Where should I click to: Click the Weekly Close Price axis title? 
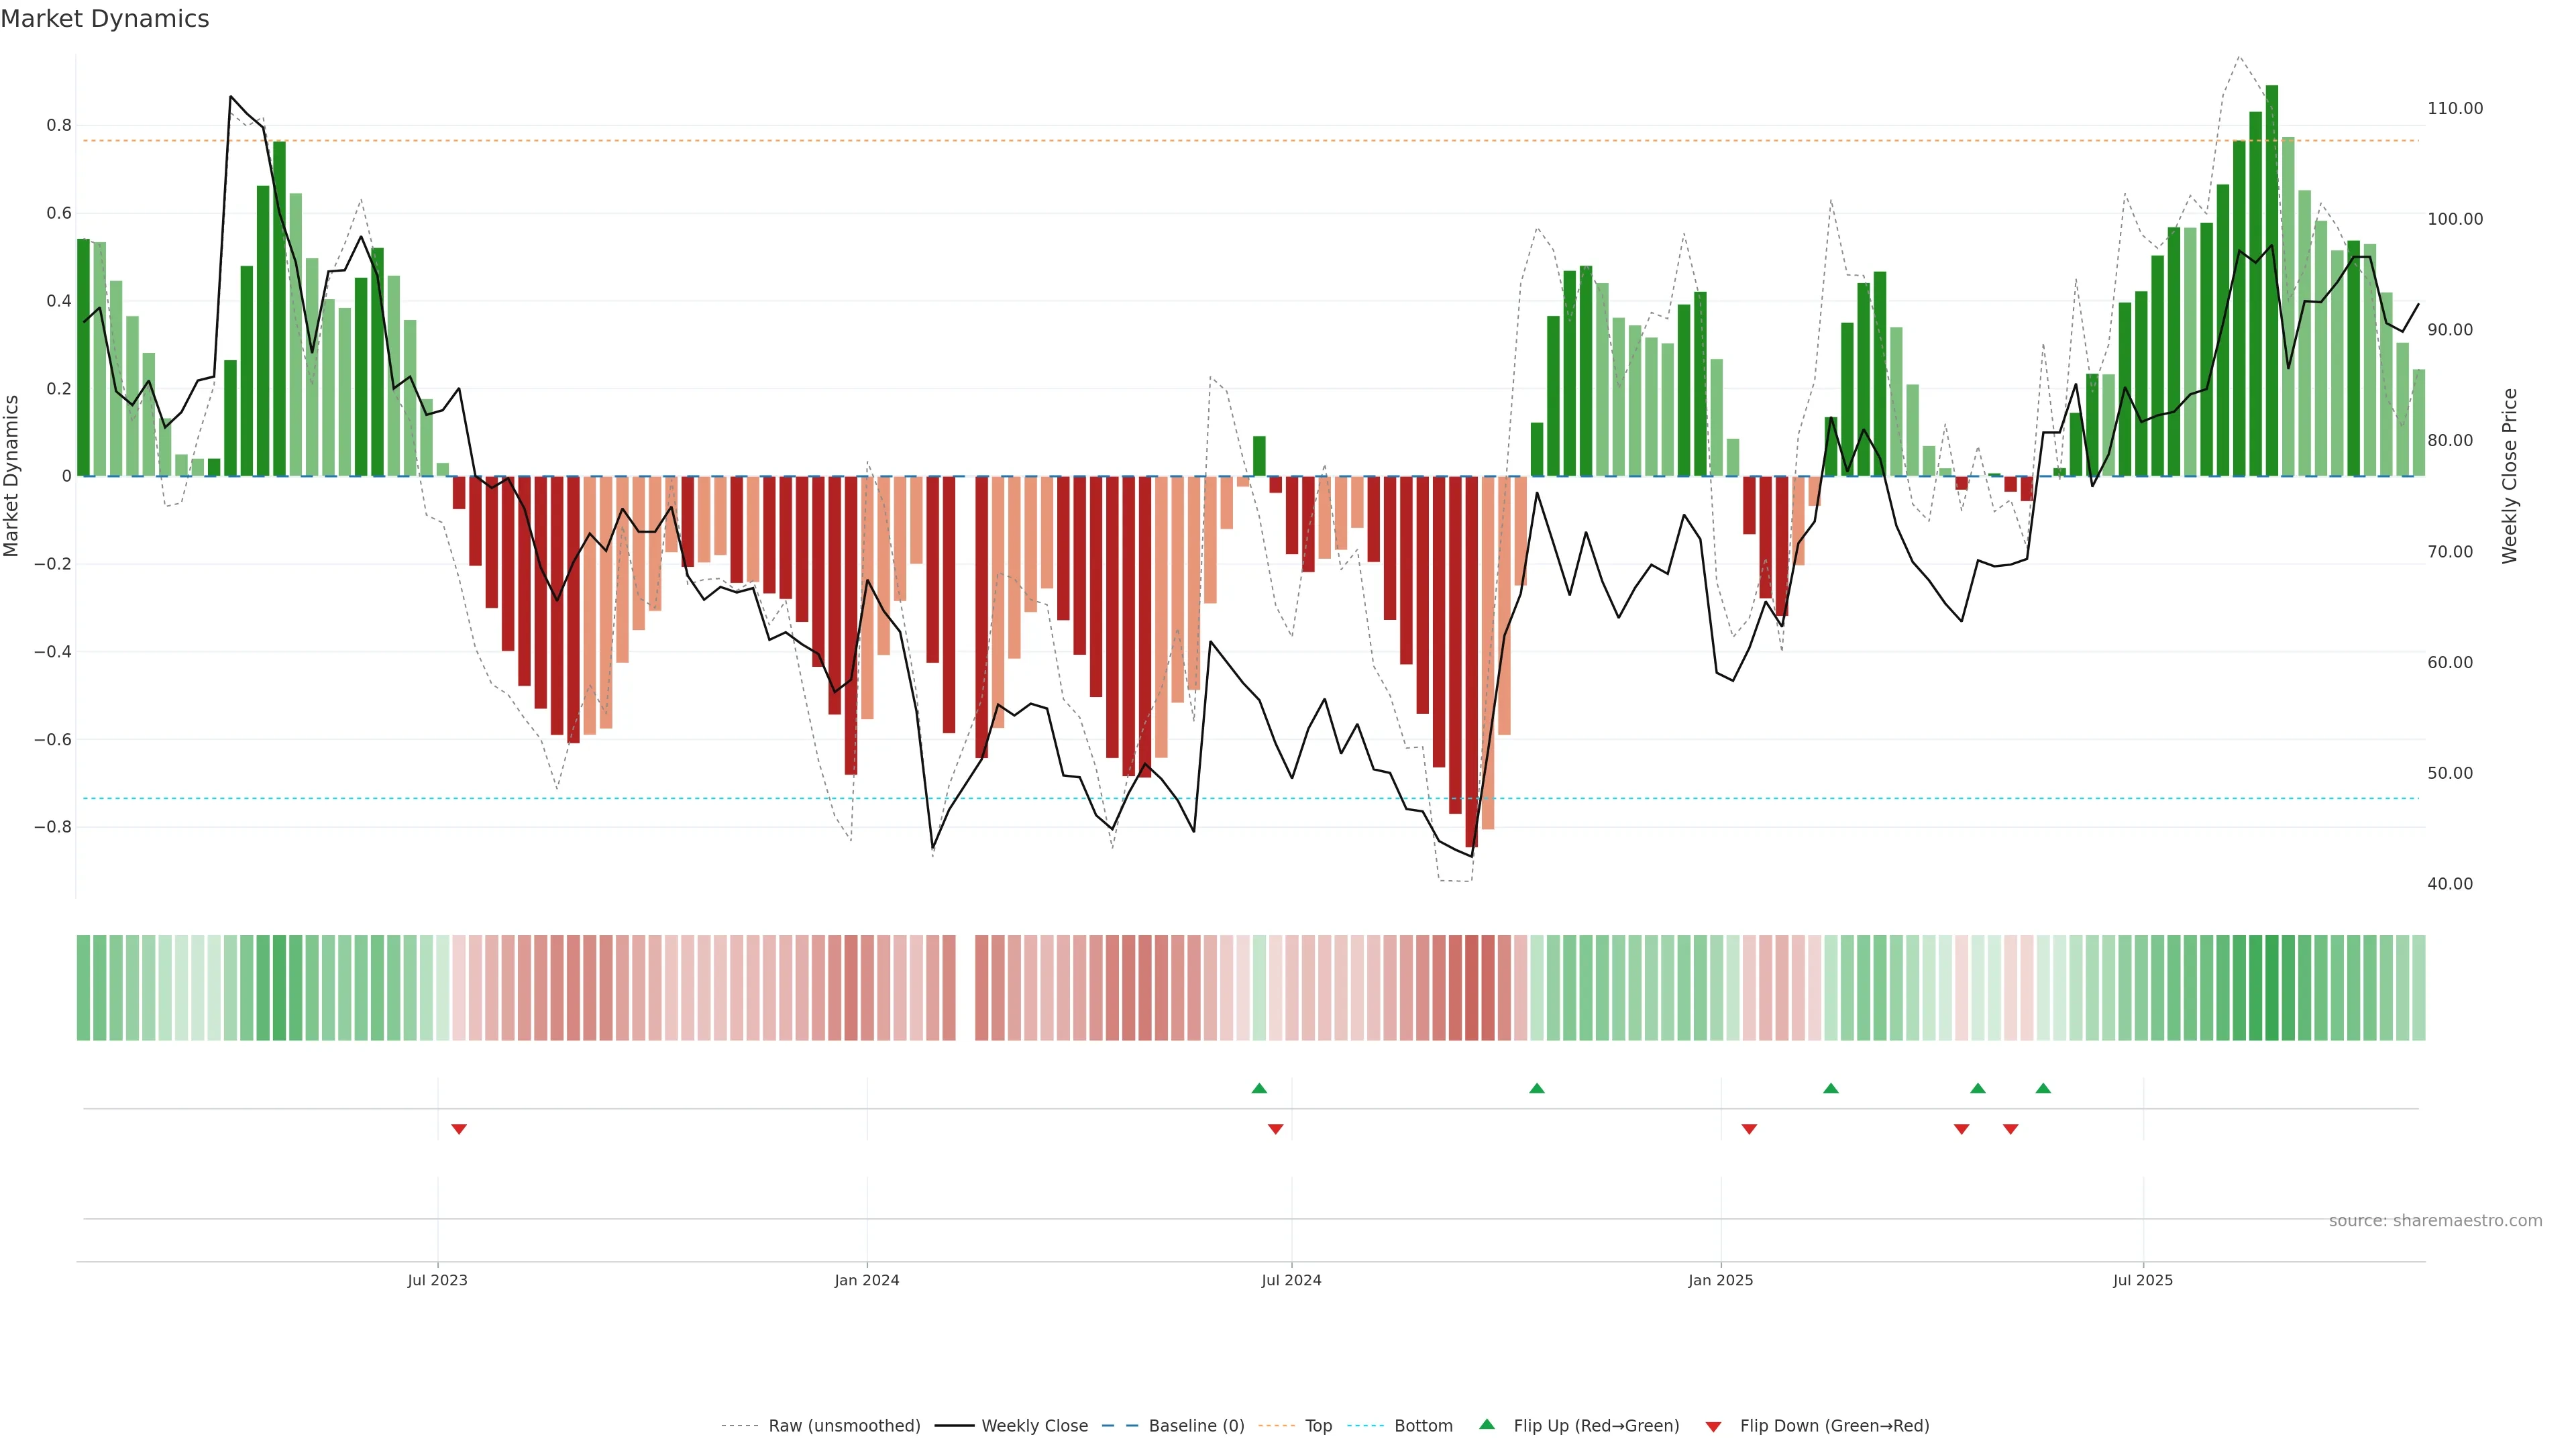coord(2510,476)
